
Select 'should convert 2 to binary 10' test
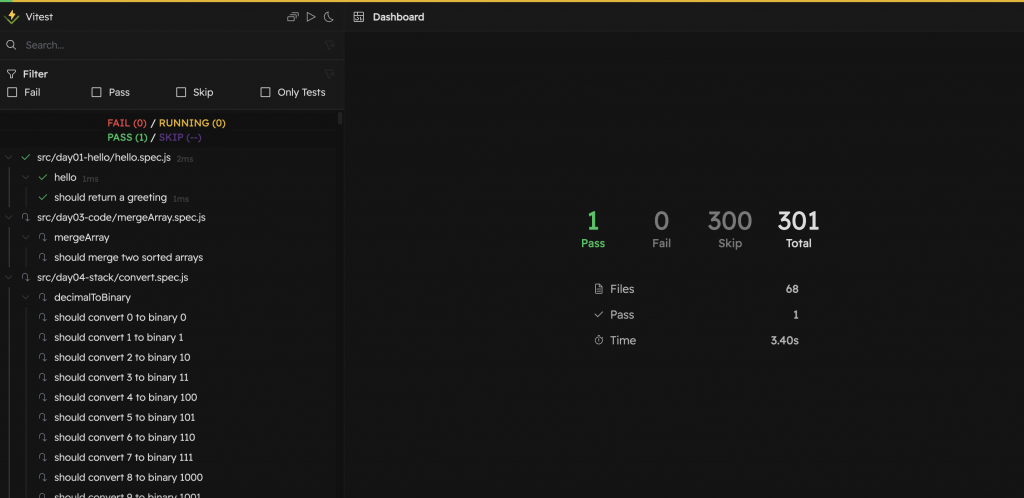122,358
